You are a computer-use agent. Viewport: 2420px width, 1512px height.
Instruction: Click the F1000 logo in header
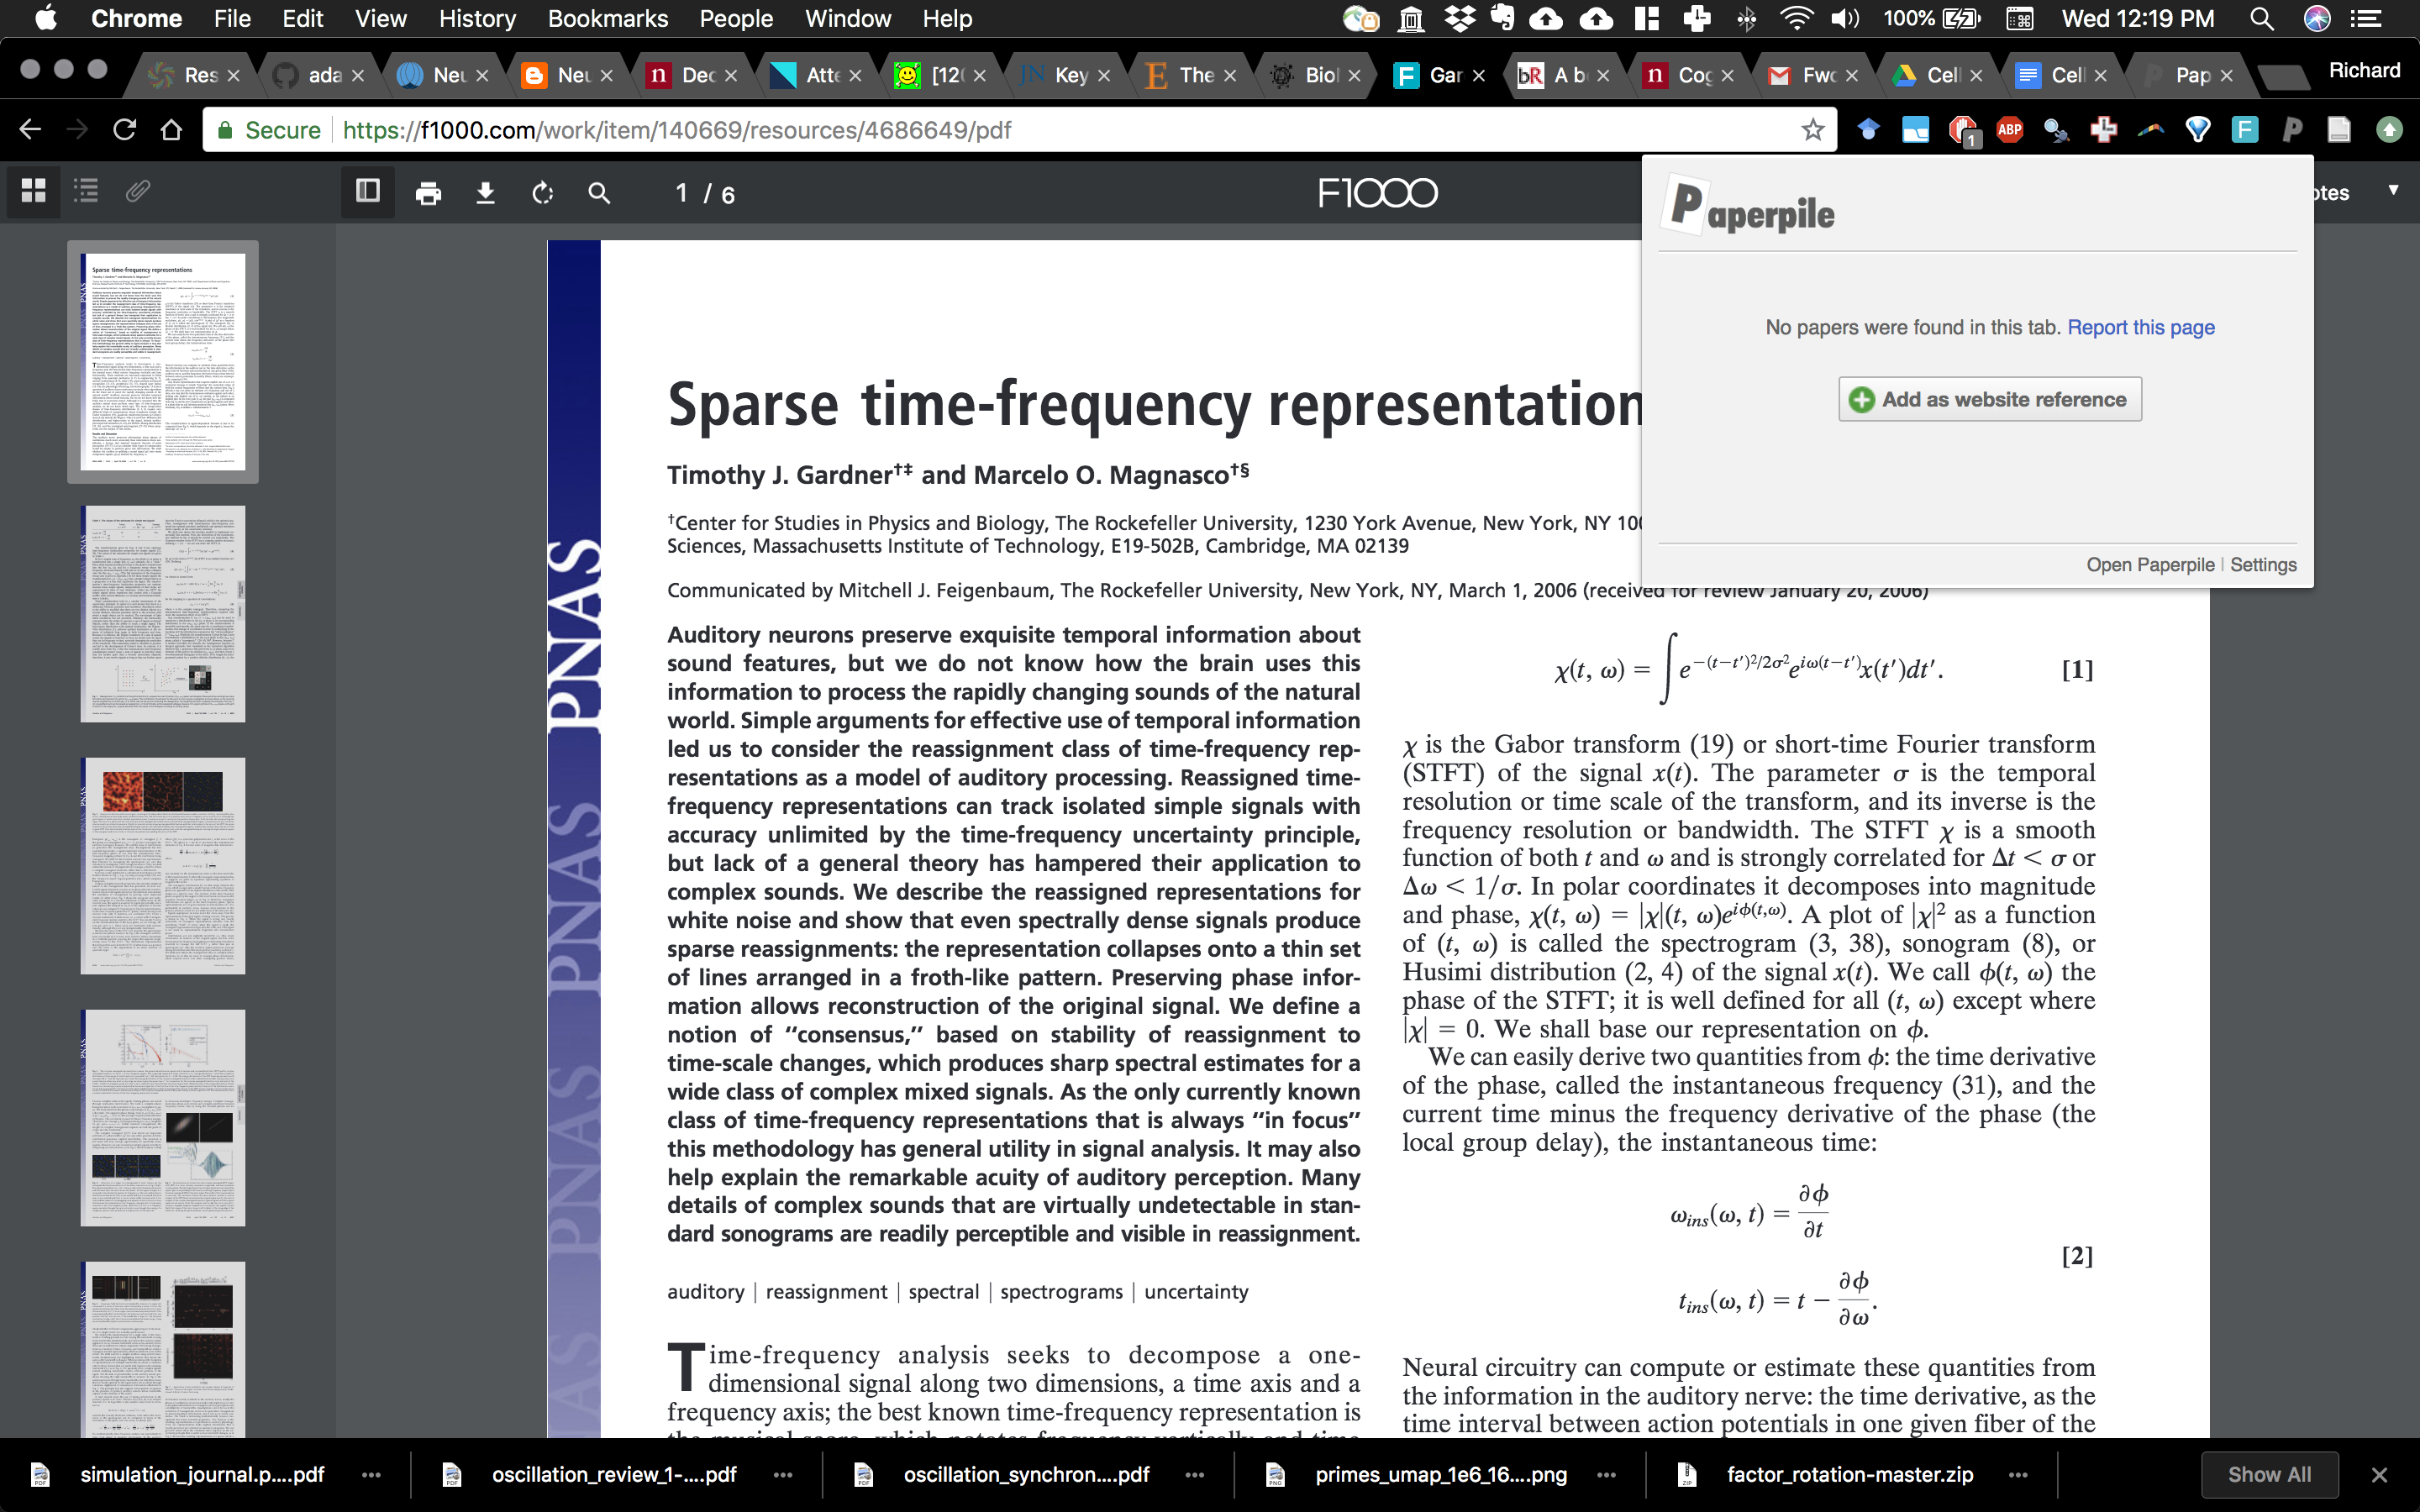click(1377, 193)
